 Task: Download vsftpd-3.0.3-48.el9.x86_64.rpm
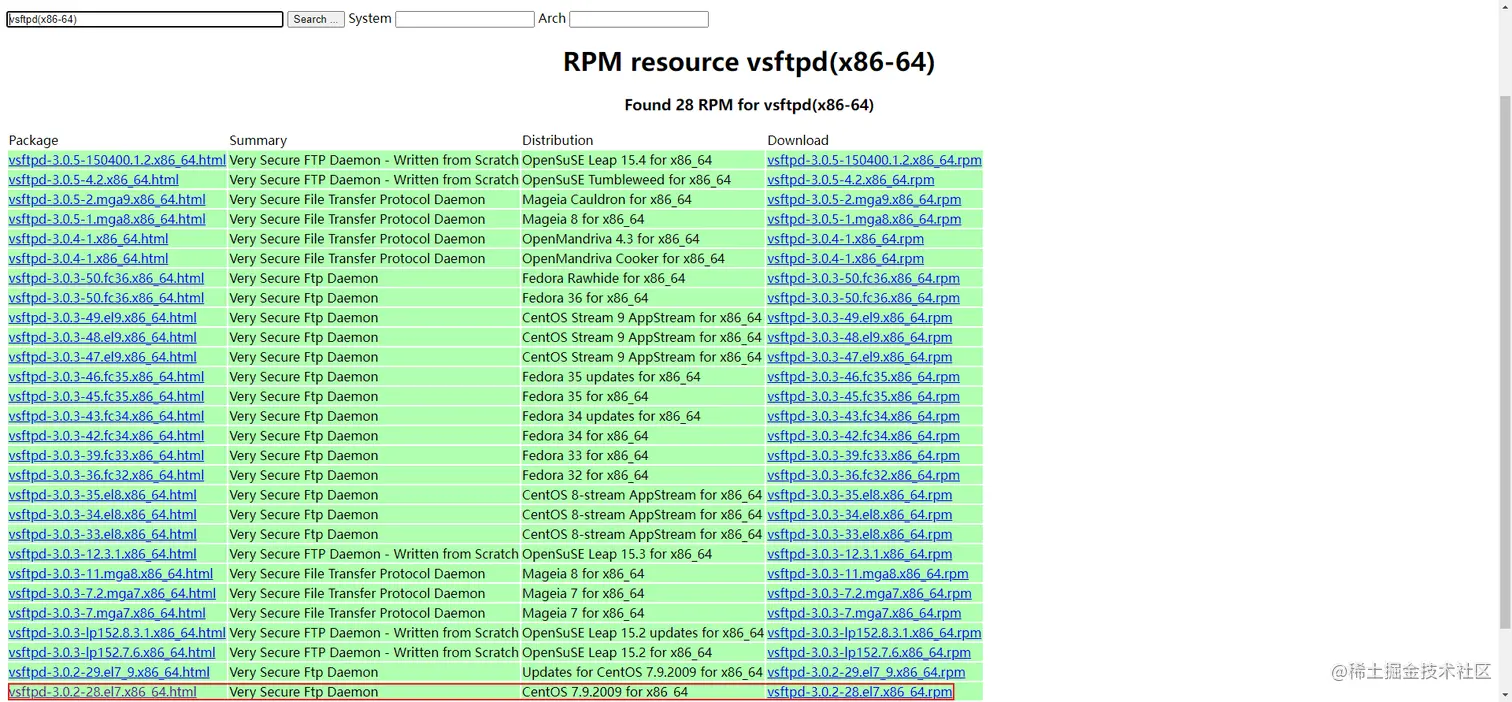point(859,337)
